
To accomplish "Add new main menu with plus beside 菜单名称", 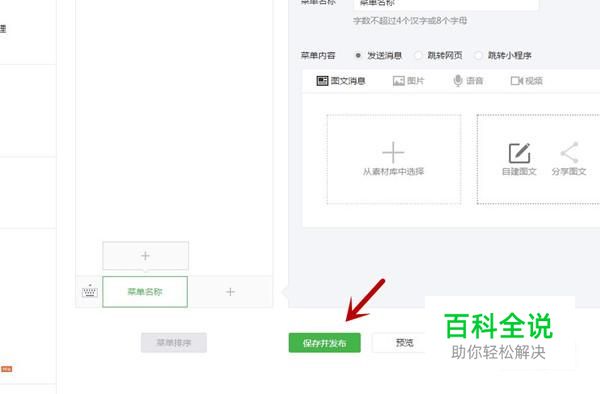I will (230, 292).
